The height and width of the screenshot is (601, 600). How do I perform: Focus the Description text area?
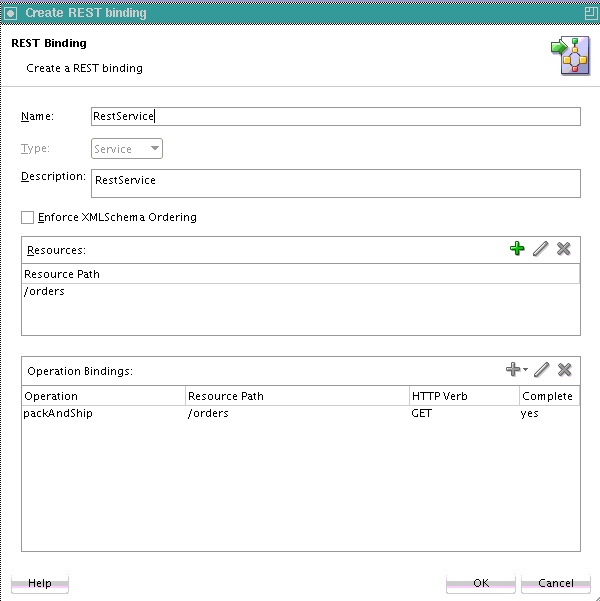(336, 184)
